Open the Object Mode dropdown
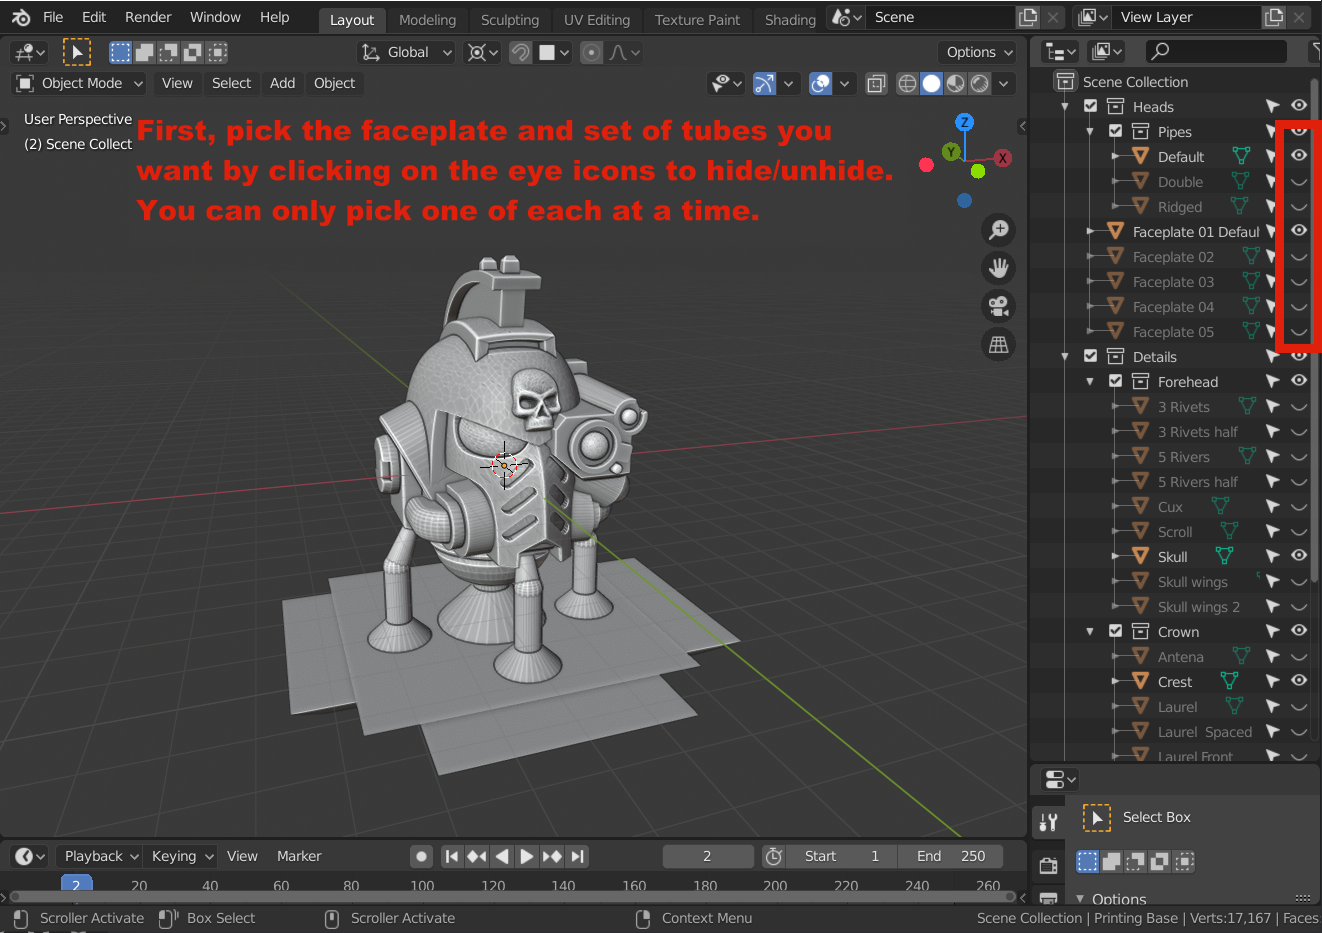 coord(79,83)
